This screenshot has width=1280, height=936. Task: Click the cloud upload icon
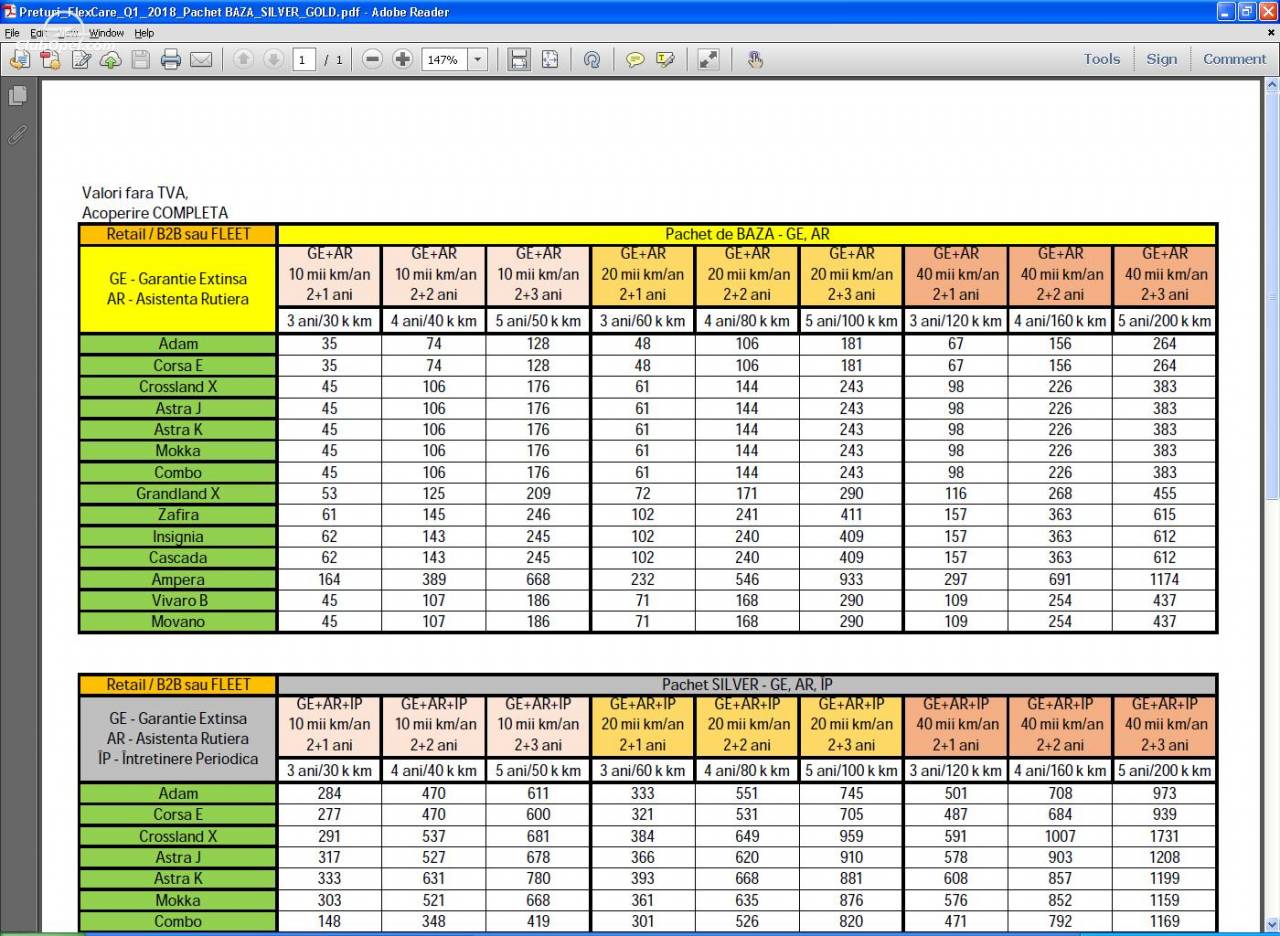click(110, 60)
